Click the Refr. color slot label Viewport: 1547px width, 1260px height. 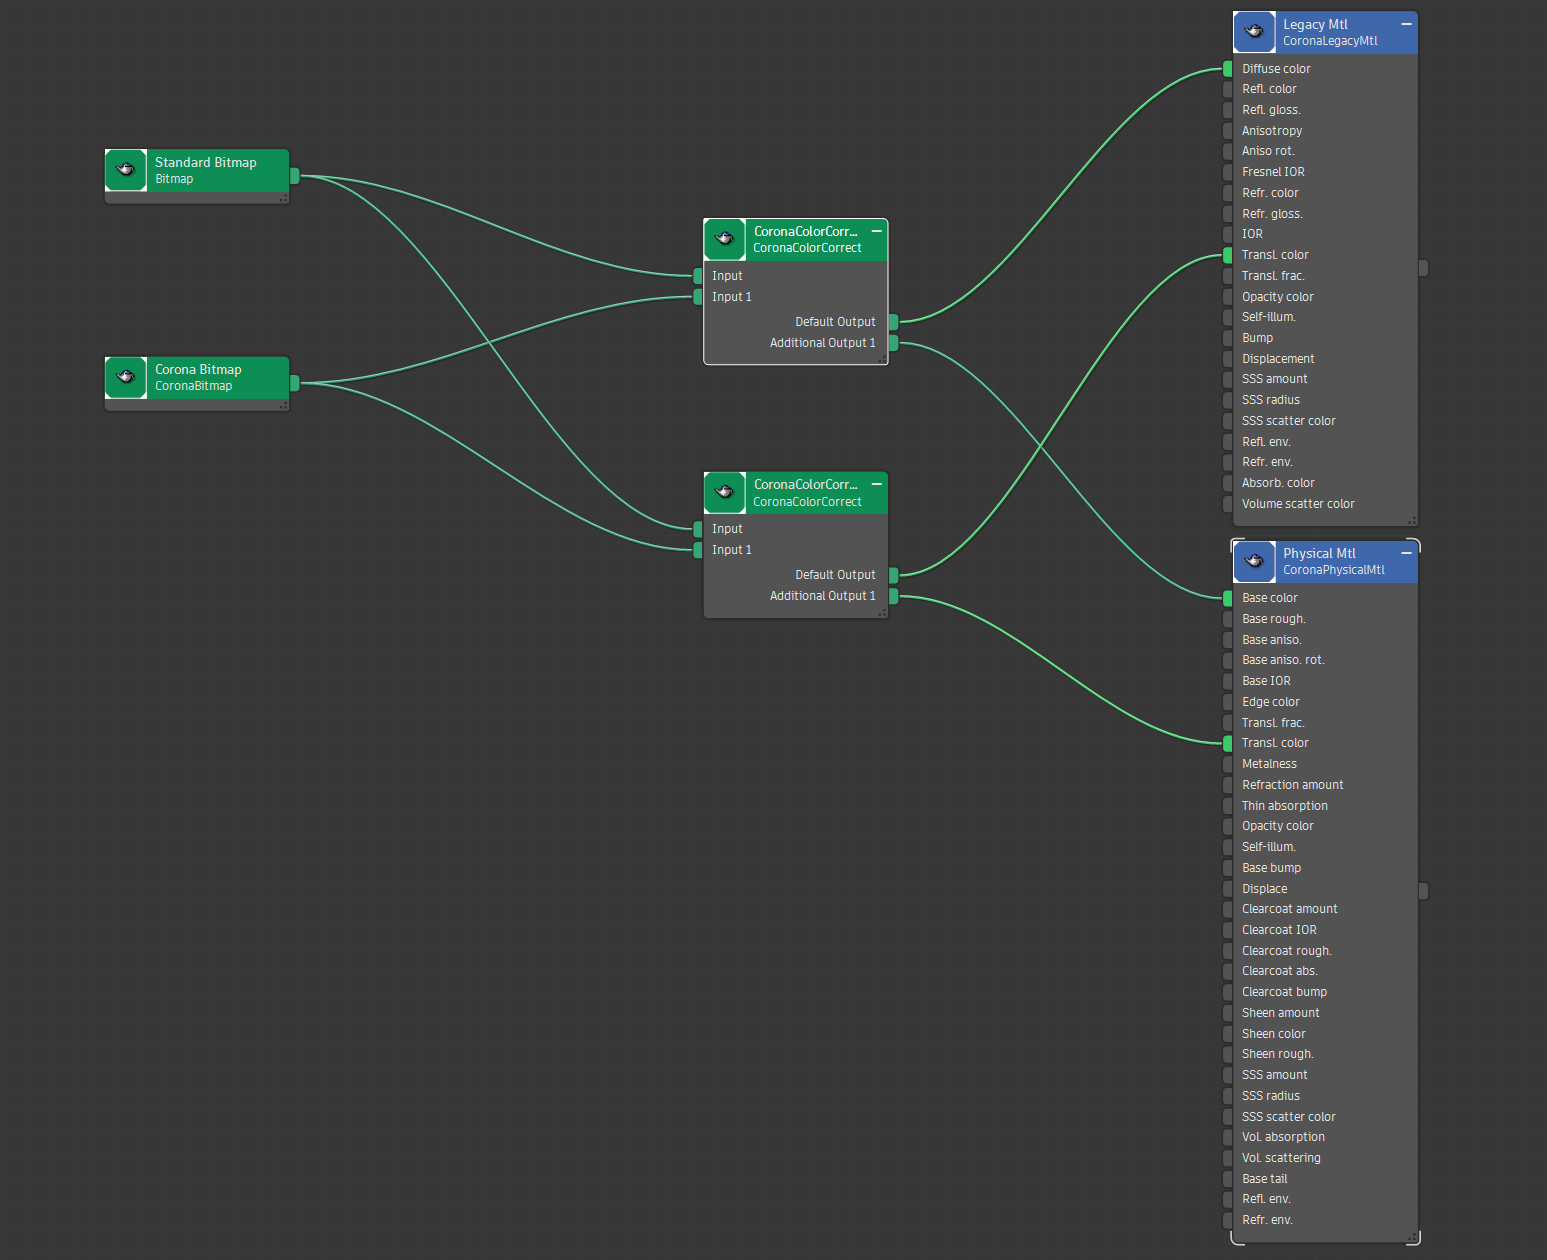[1270, 193]
